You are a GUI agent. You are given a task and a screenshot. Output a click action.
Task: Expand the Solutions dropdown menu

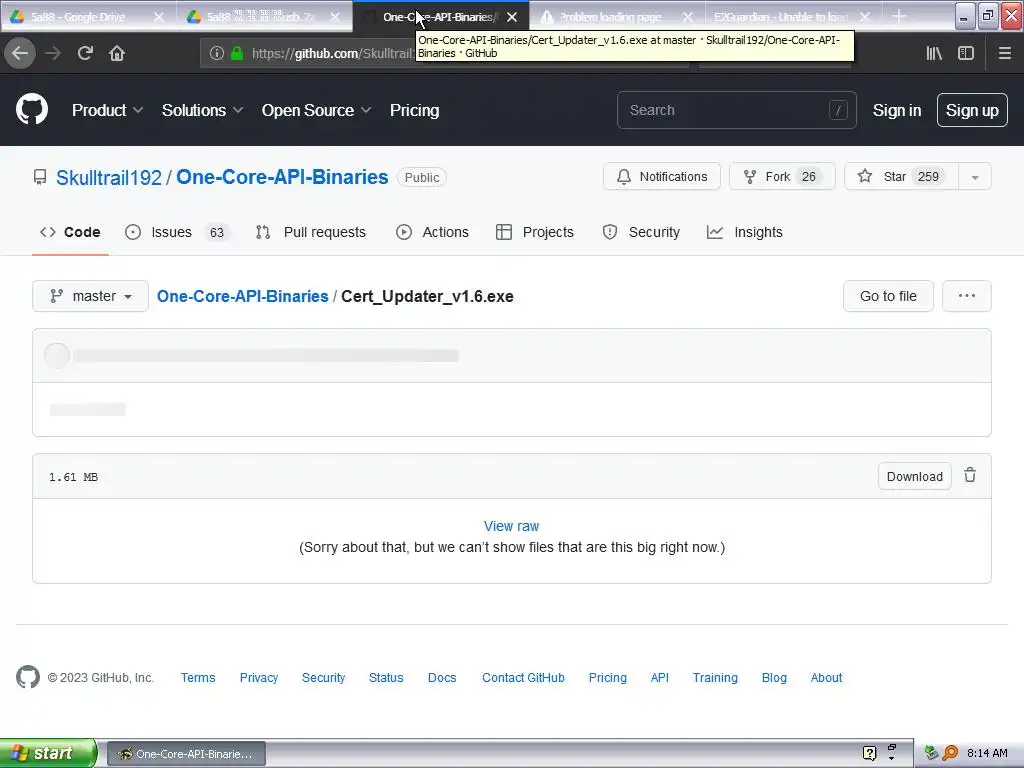click(202, 110)
